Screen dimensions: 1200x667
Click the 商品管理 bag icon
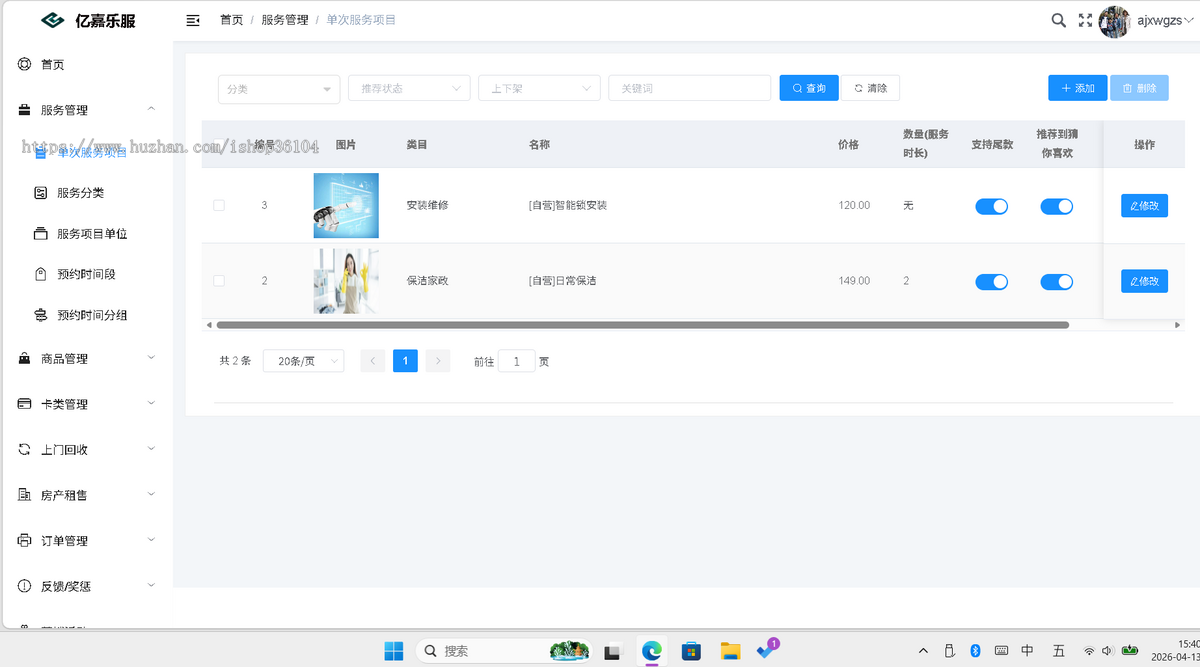coord(25,358)
